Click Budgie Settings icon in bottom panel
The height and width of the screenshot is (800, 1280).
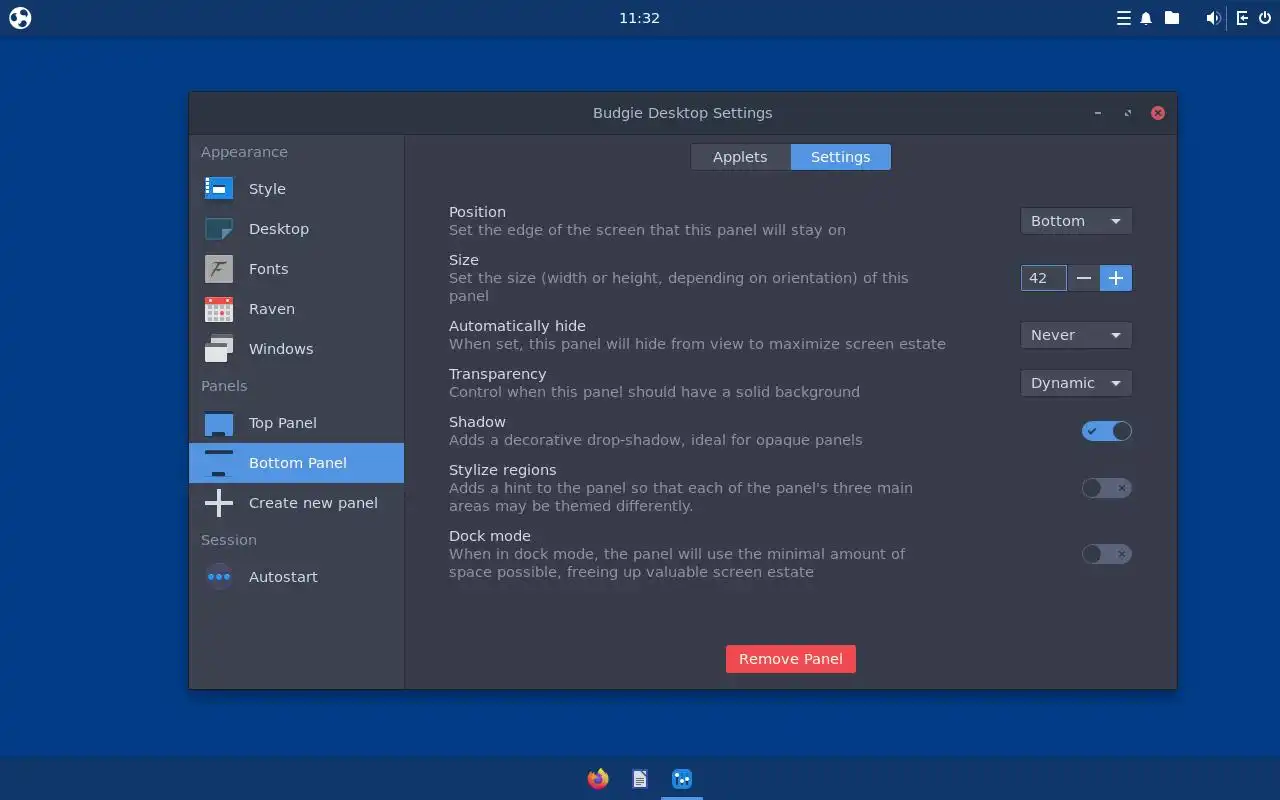pos(682,779)
